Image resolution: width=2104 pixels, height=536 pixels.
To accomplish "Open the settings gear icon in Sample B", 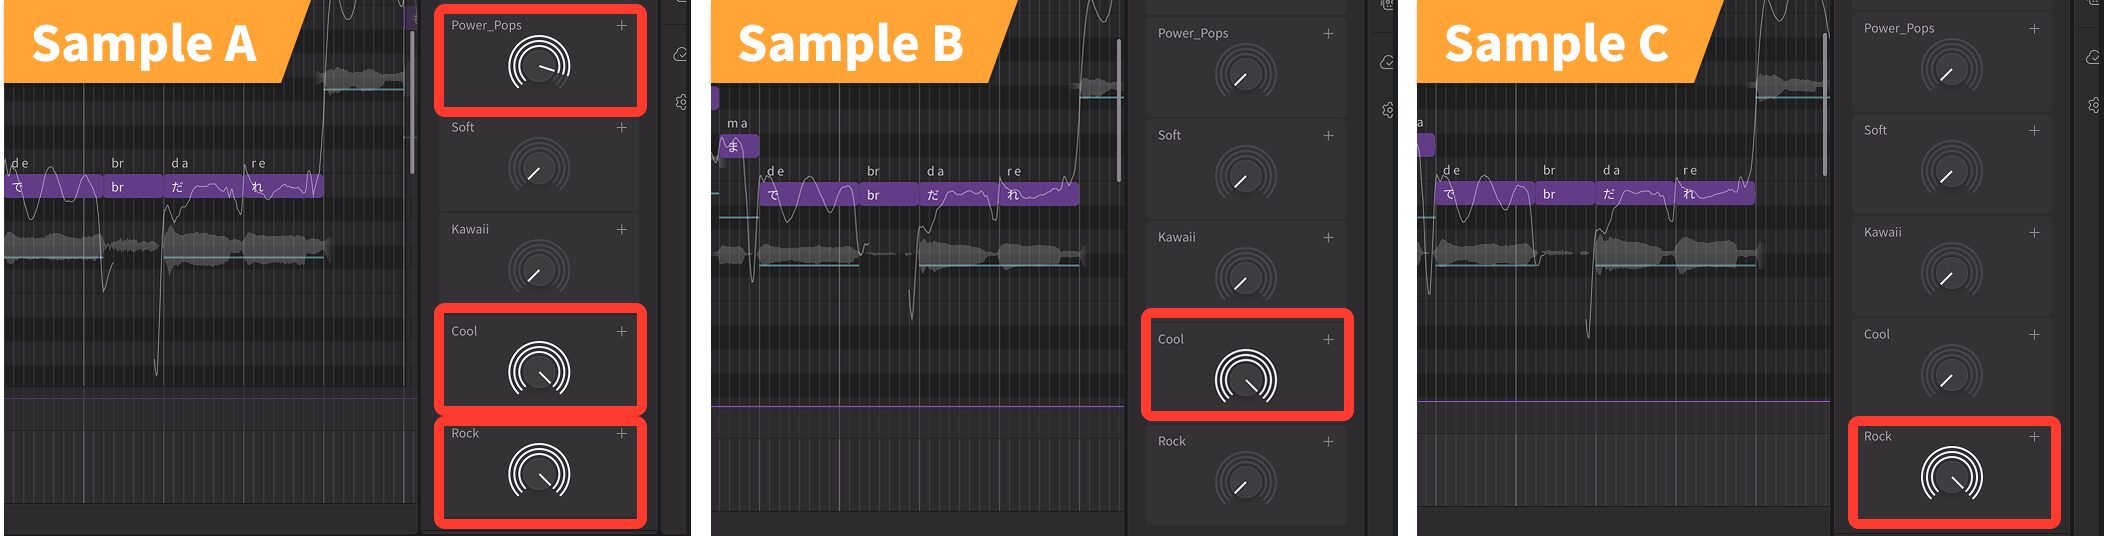I will pyautogui.click(x=1387, y=110).
